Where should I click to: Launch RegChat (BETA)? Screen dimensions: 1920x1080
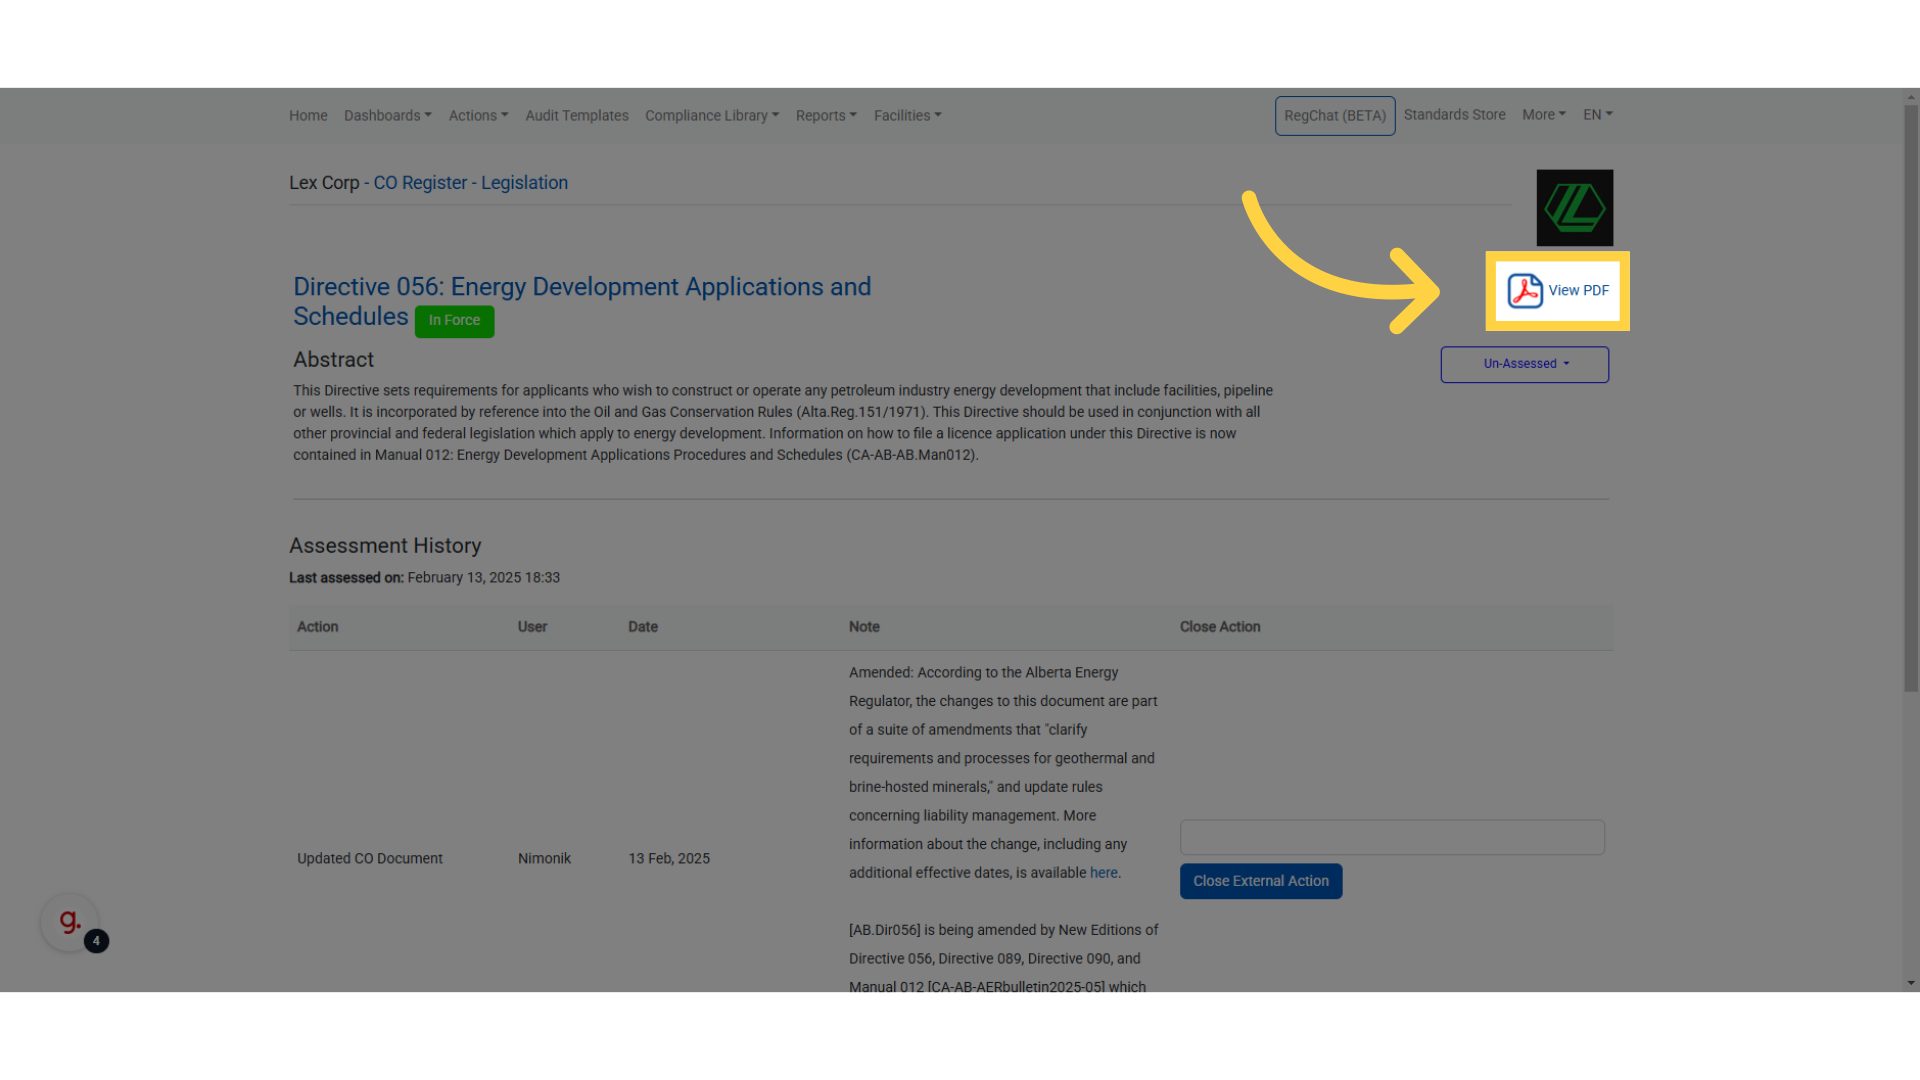[x=1334, y=116]
